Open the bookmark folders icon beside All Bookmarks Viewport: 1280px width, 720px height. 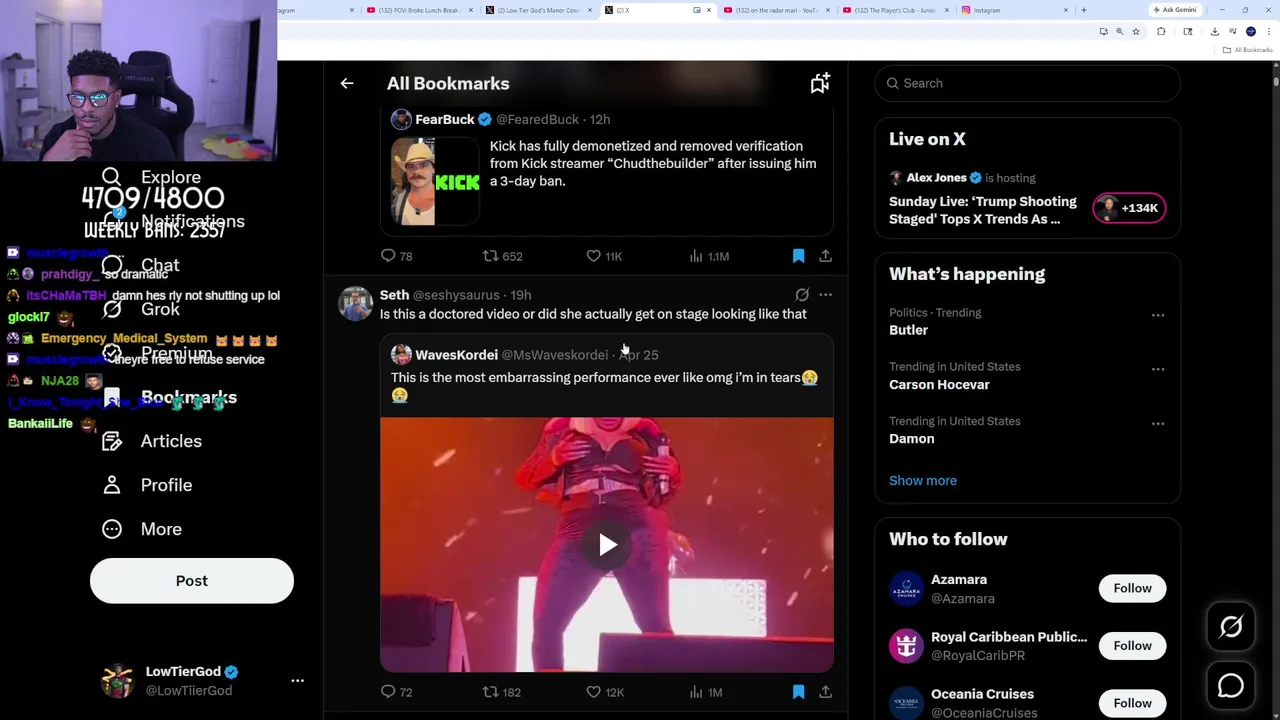(x=820, y=83)
